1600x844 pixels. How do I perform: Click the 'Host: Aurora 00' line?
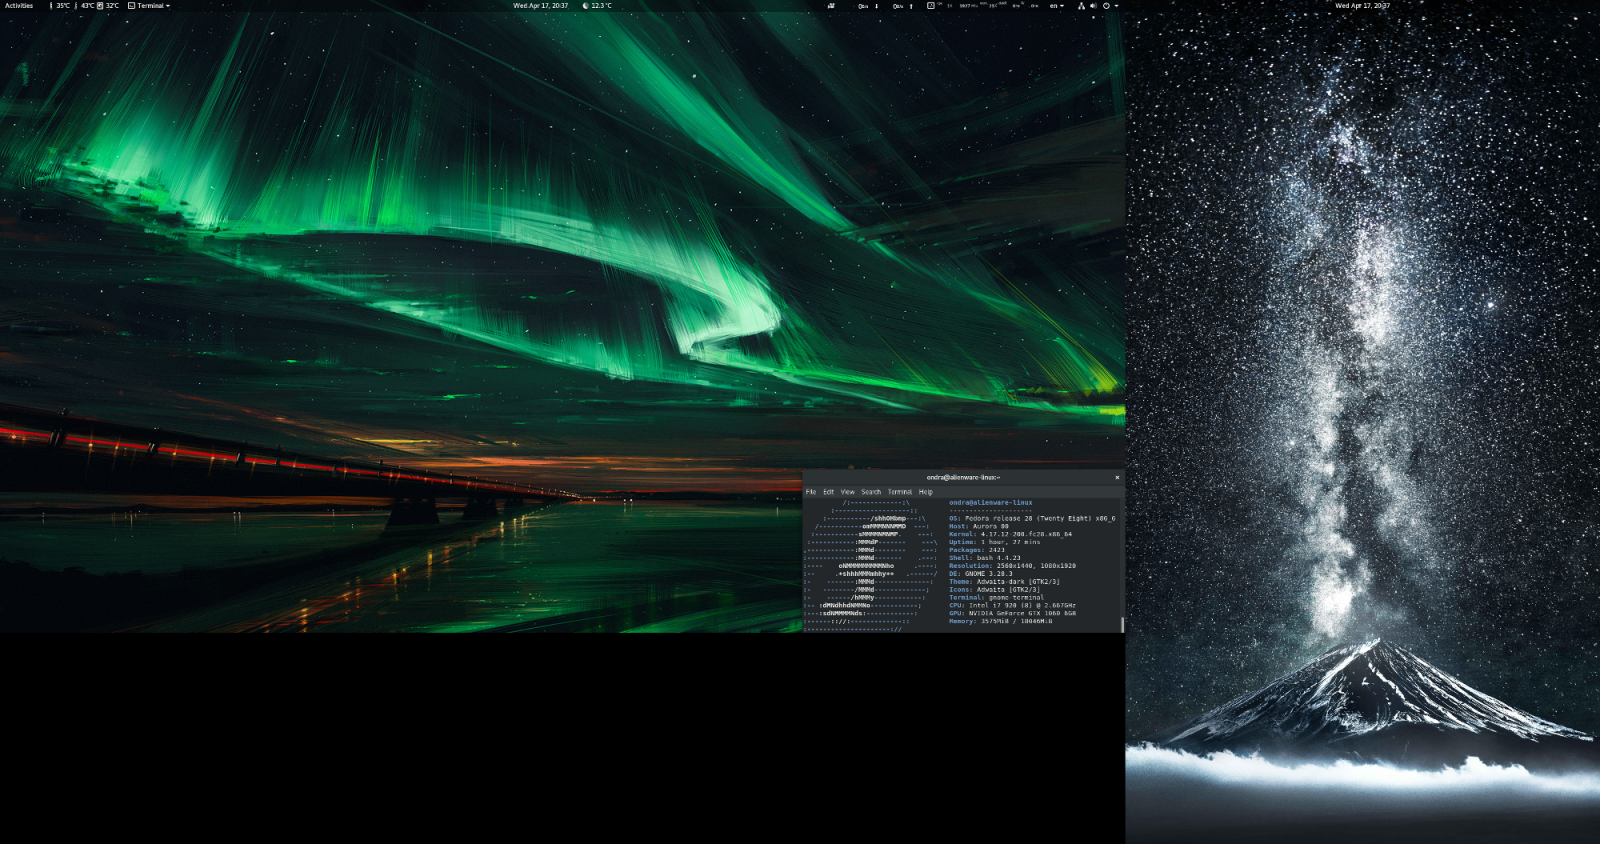click(979, 527)
